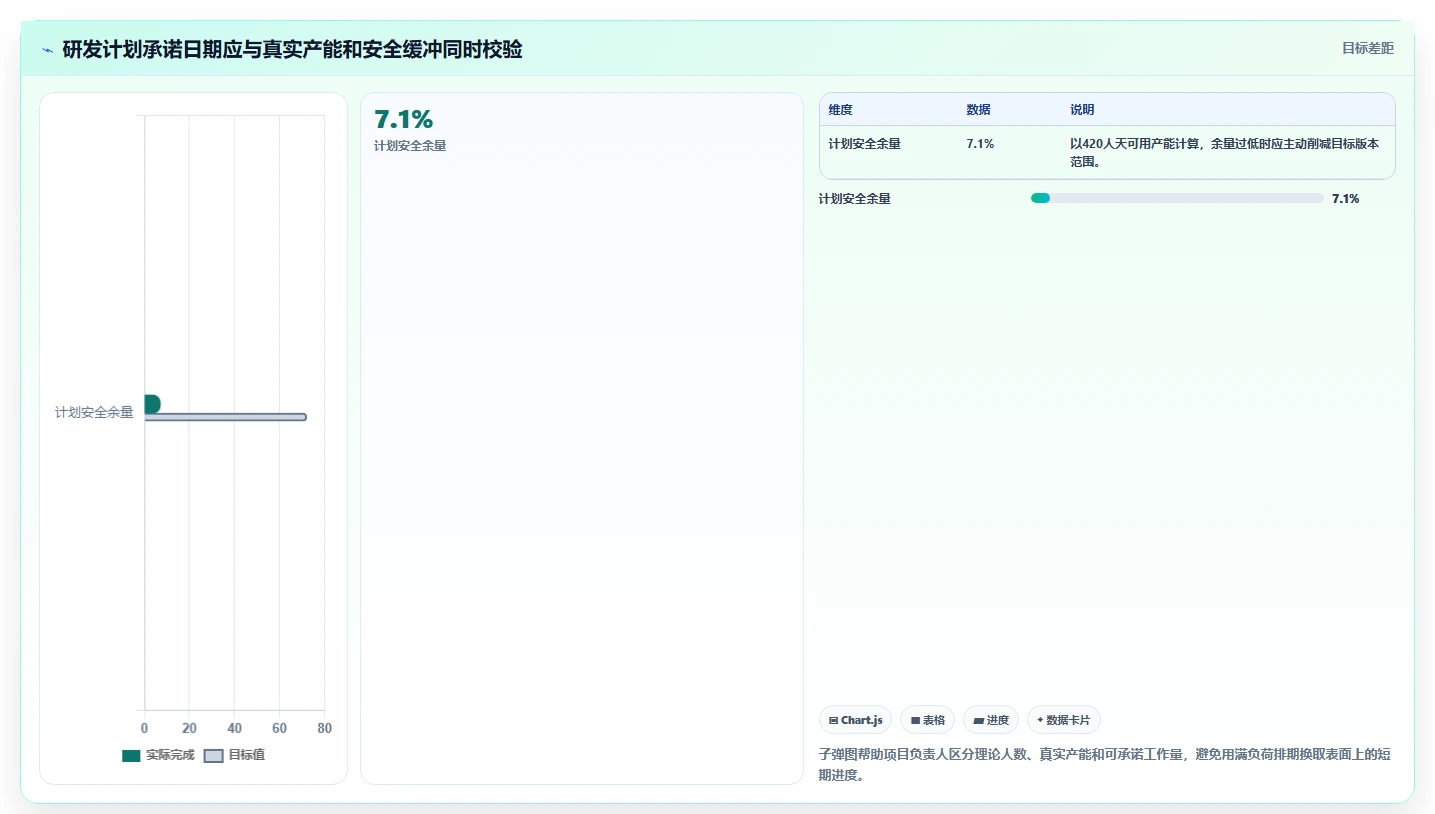Click the green actual bar in chart
1435x814 pixels.
click(152, 404)
